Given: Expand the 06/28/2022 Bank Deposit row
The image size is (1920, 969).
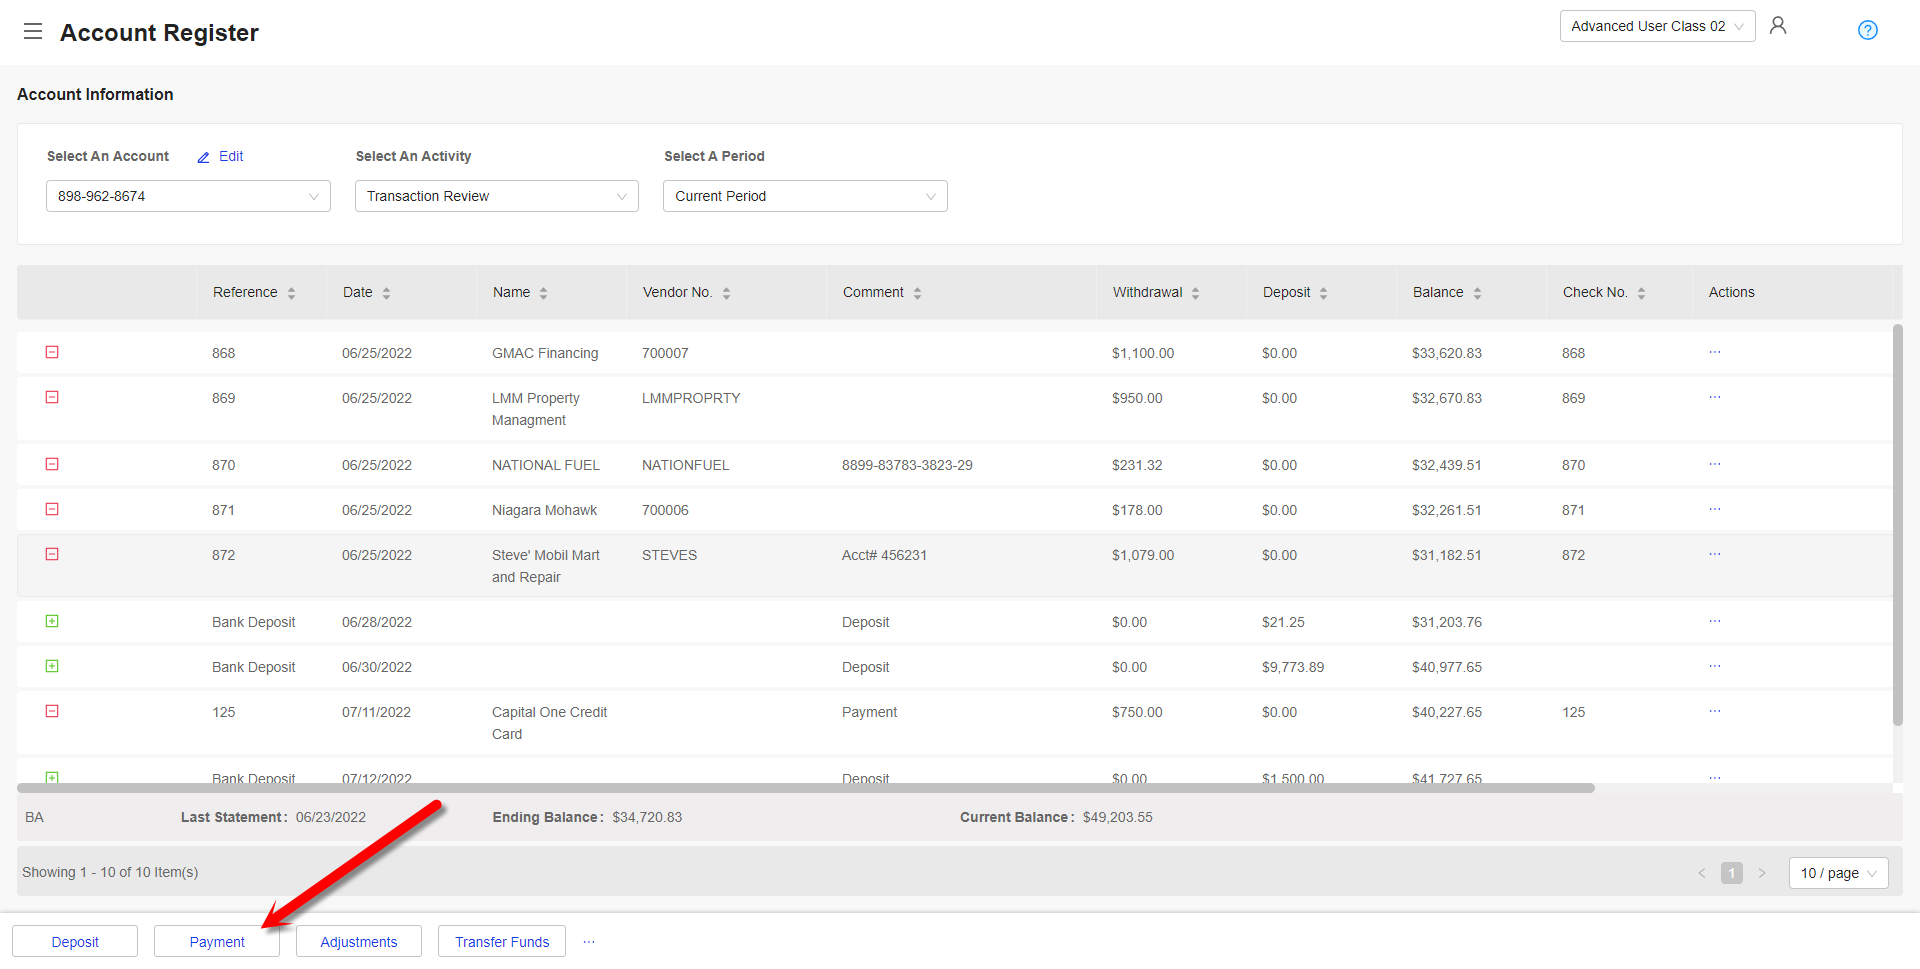Looking at the screenshot, I should pyautogui.click(x=52, y=621).
